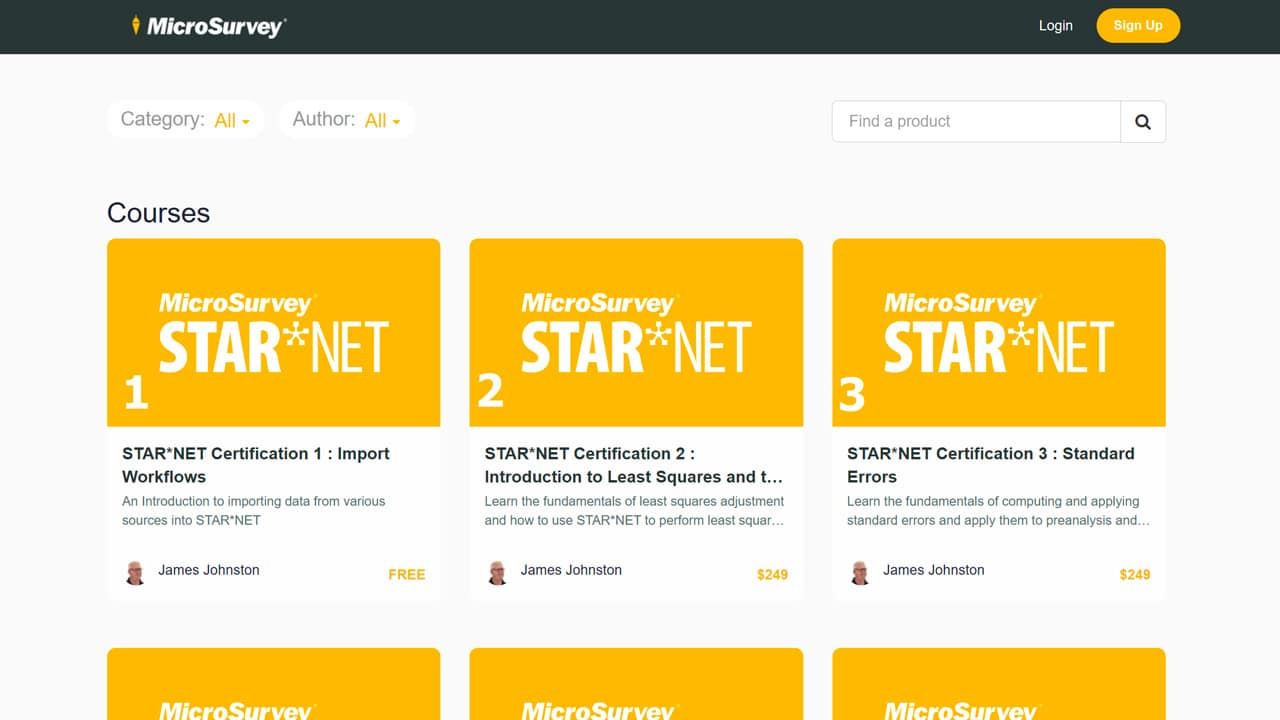This screenshot has width=1280, height=720.
Task: Click the Certification 3 : Standard Errors title
Action: pyautogui.click(x=990, y=465)
